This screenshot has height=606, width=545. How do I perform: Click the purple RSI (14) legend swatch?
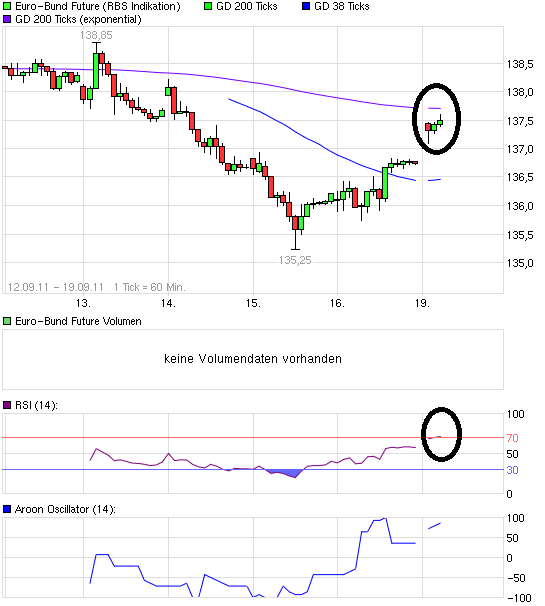(x=7, y=405)
